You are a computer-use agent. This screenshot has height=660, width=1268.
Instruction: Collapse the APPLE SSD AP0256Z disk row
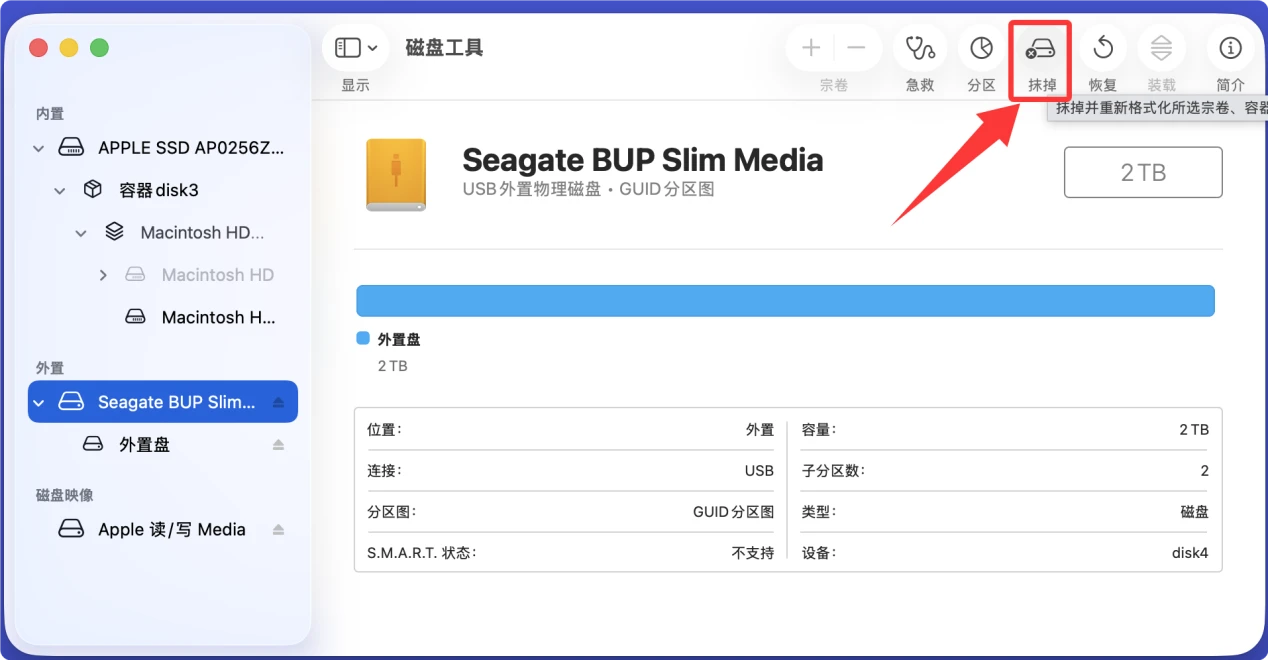[x=38, y=148]
